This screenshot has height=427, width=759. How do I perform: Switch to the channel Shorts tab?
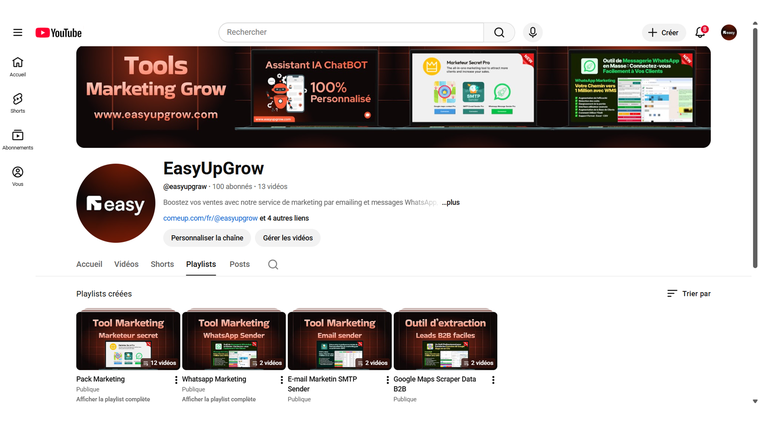click(x=162, y=264)
